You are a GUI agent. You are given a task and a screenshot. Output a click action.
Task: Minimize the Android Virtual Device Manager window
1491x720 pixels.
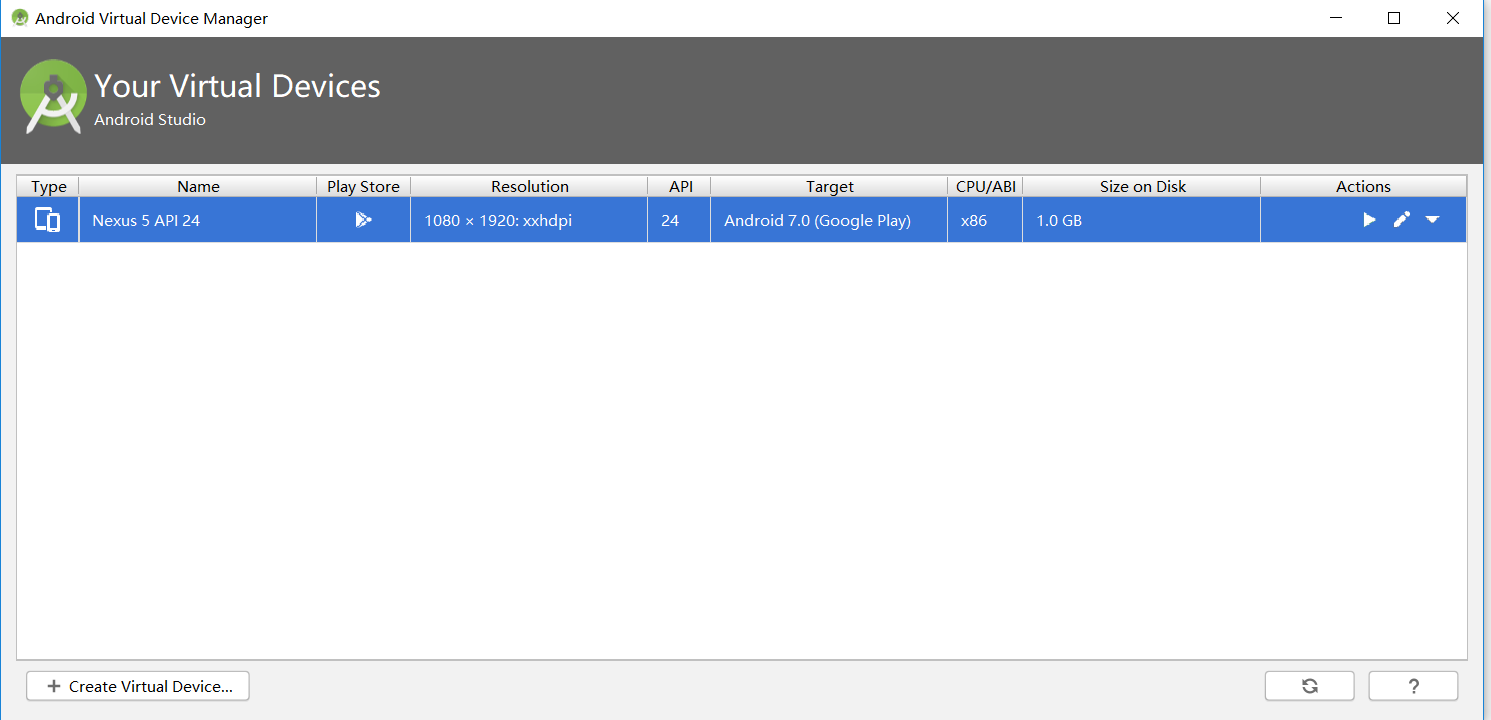pos(1336,18)
